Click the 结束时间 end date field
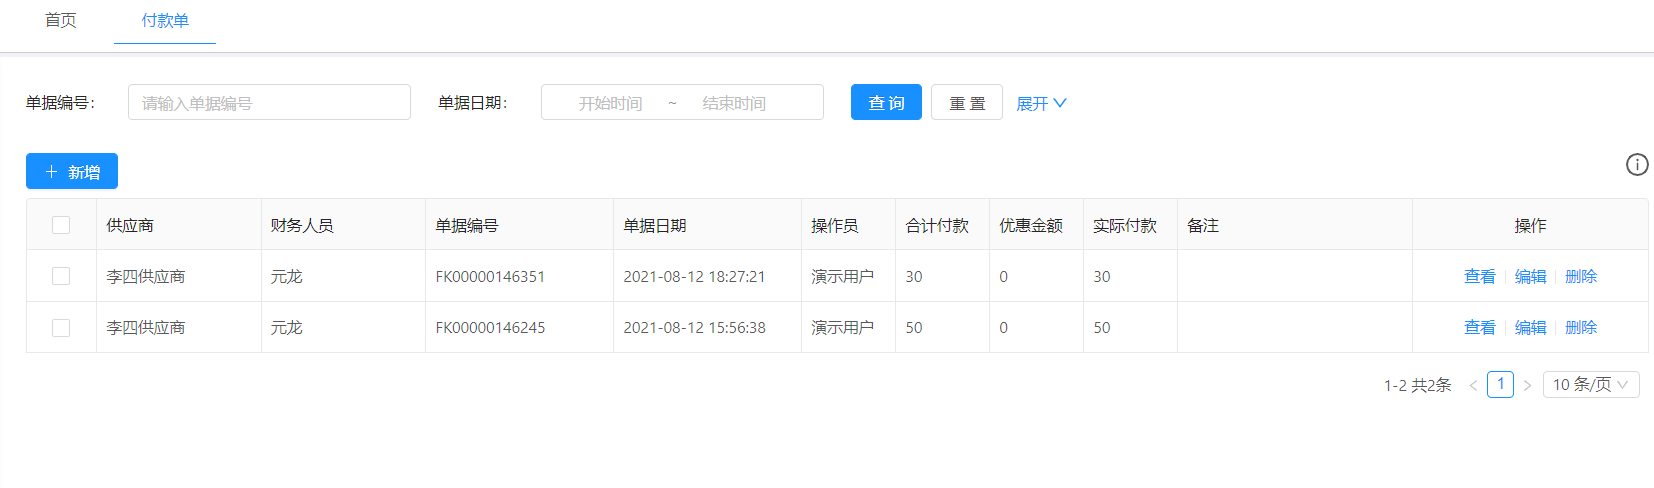 (x=734, y=103)
